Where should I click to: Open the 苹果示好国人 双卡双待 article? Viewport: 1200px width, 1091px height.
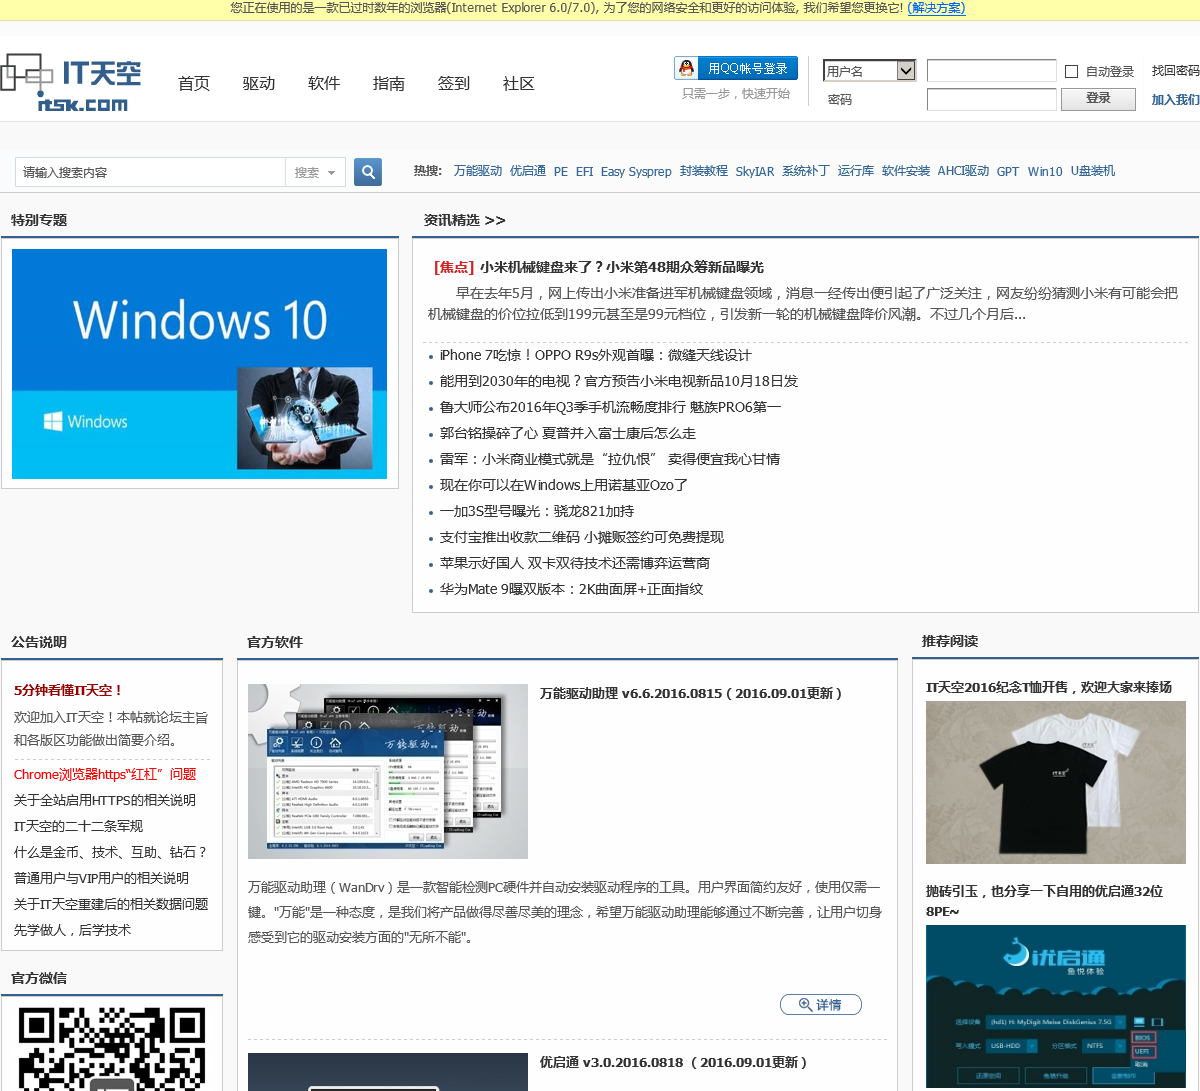coord(575,563)
